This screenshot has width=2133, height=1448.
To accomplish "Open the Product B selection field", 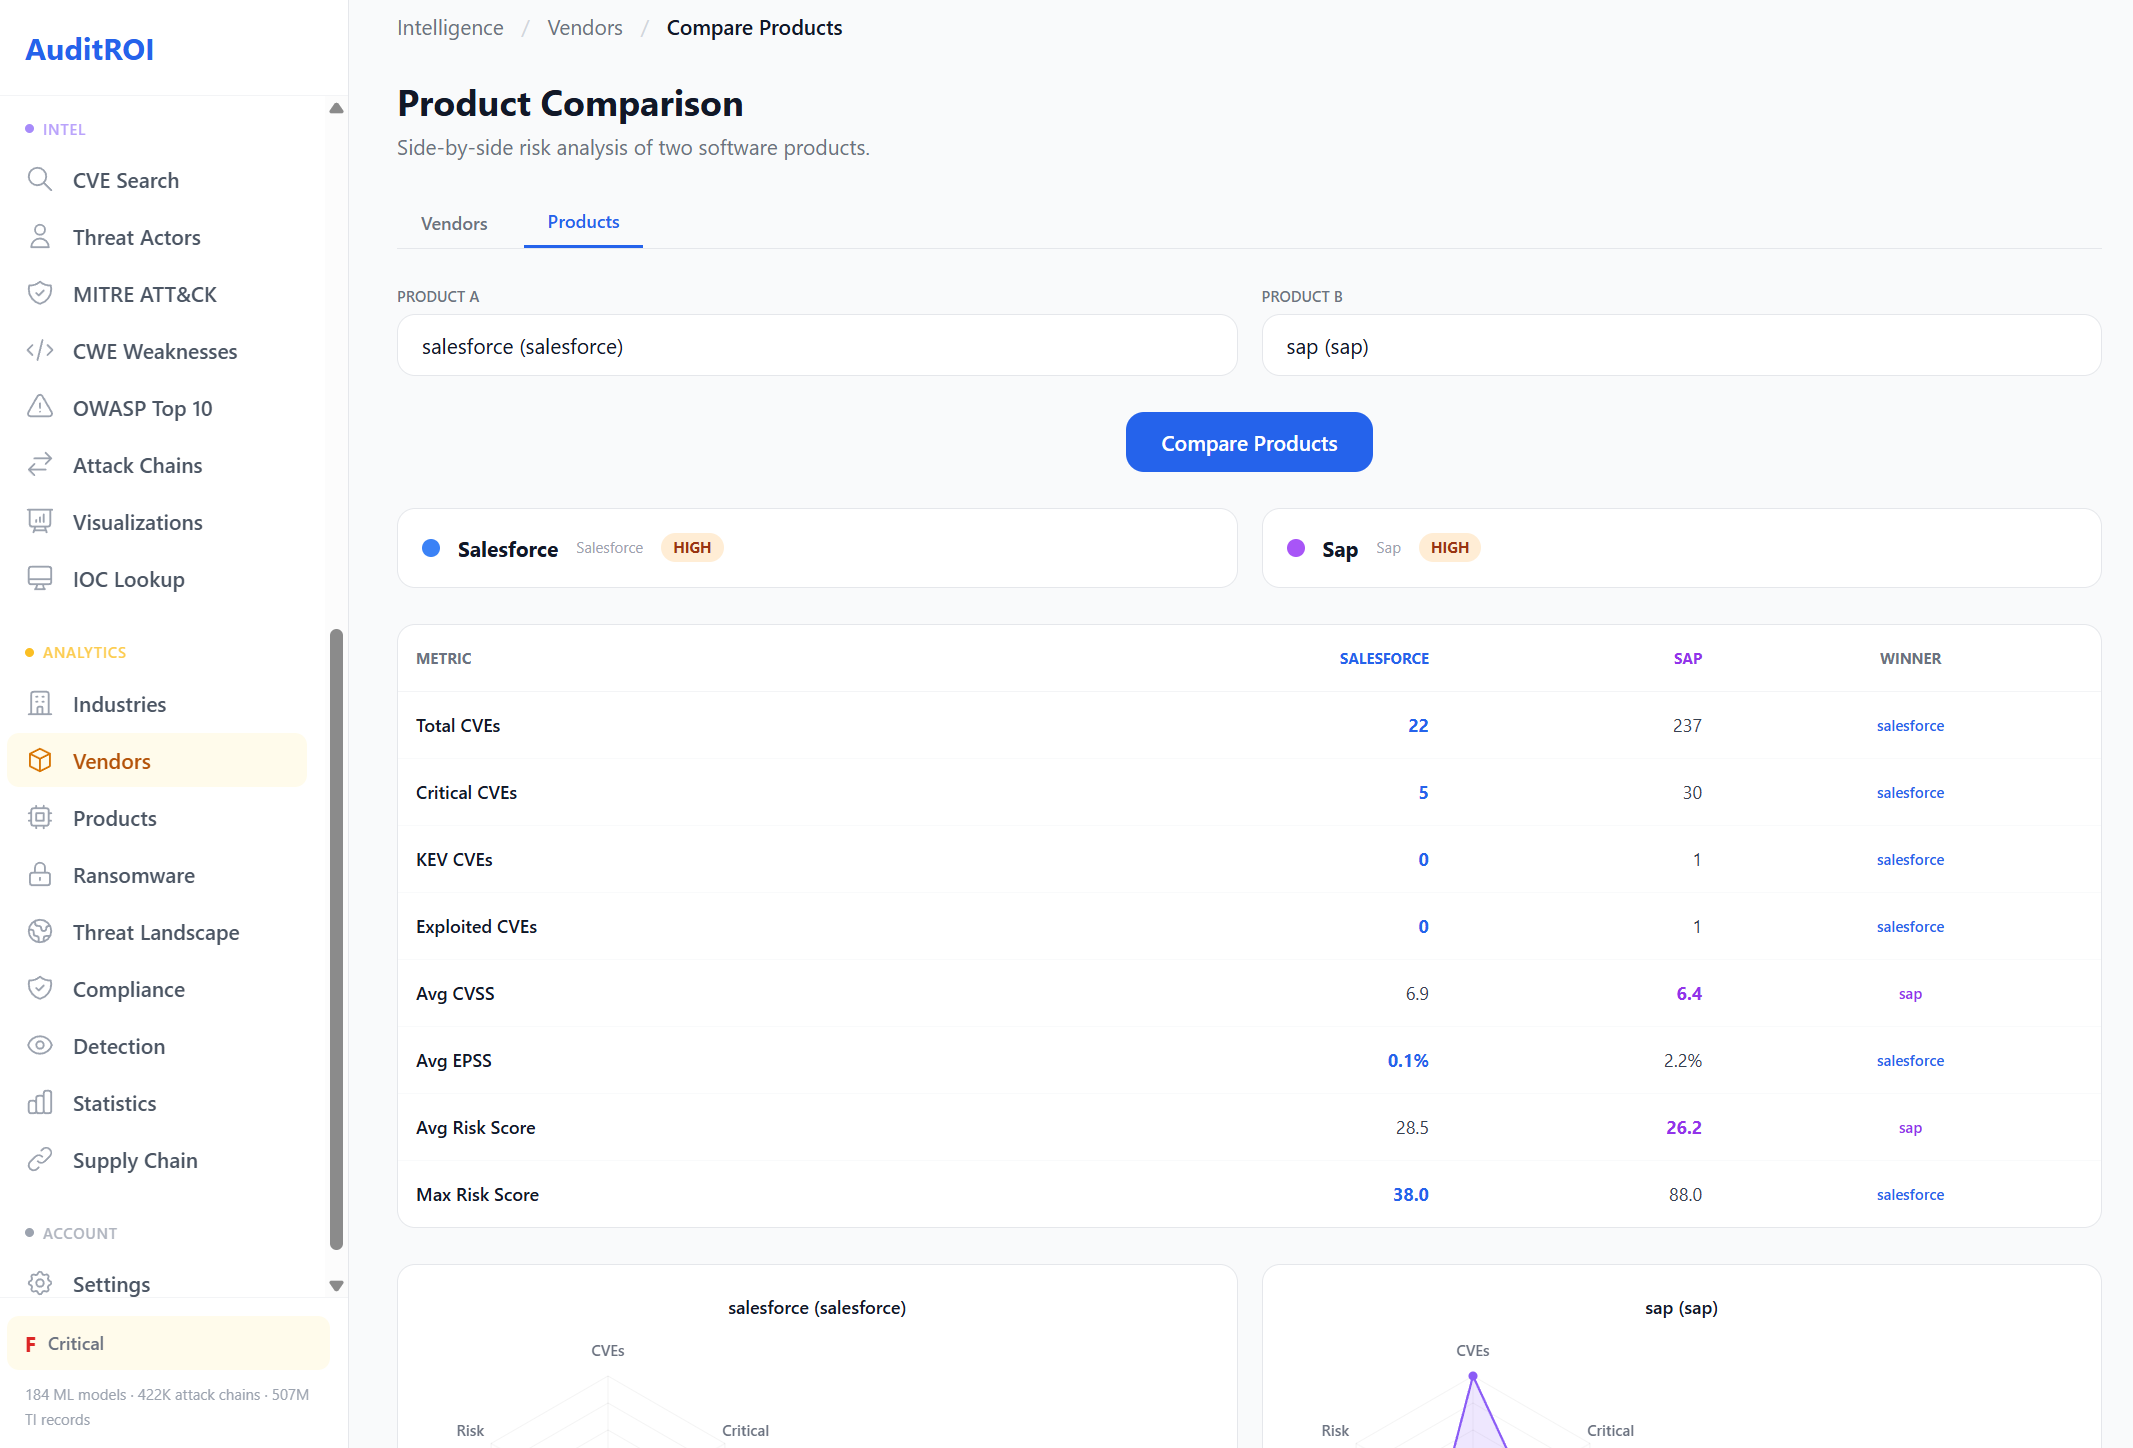I will click(1680, 345).
